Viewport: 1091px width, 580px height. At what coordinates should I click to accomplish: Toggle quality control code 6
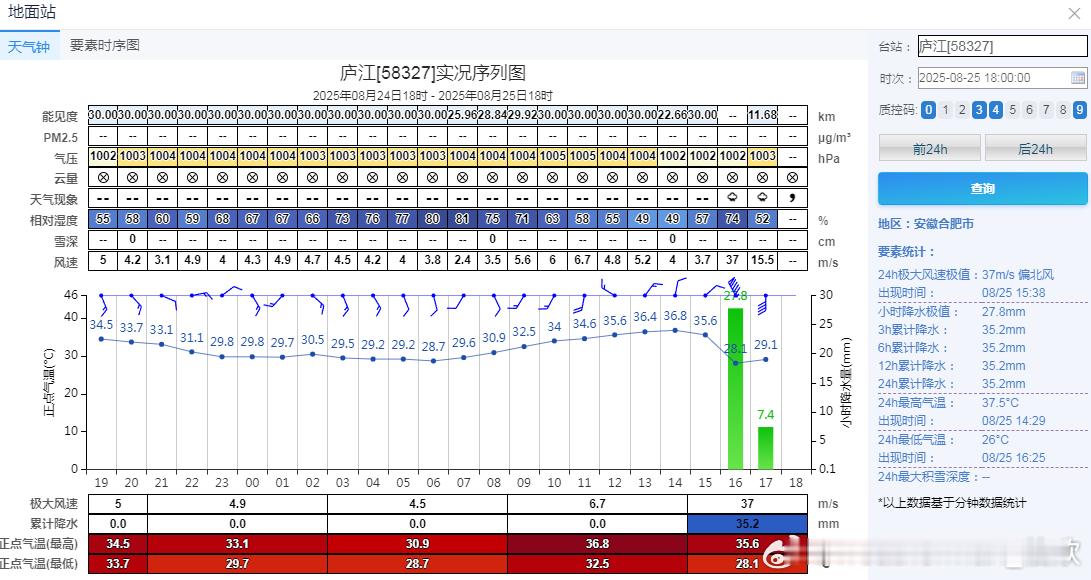pyautogui.click(x=1029, y=109)
